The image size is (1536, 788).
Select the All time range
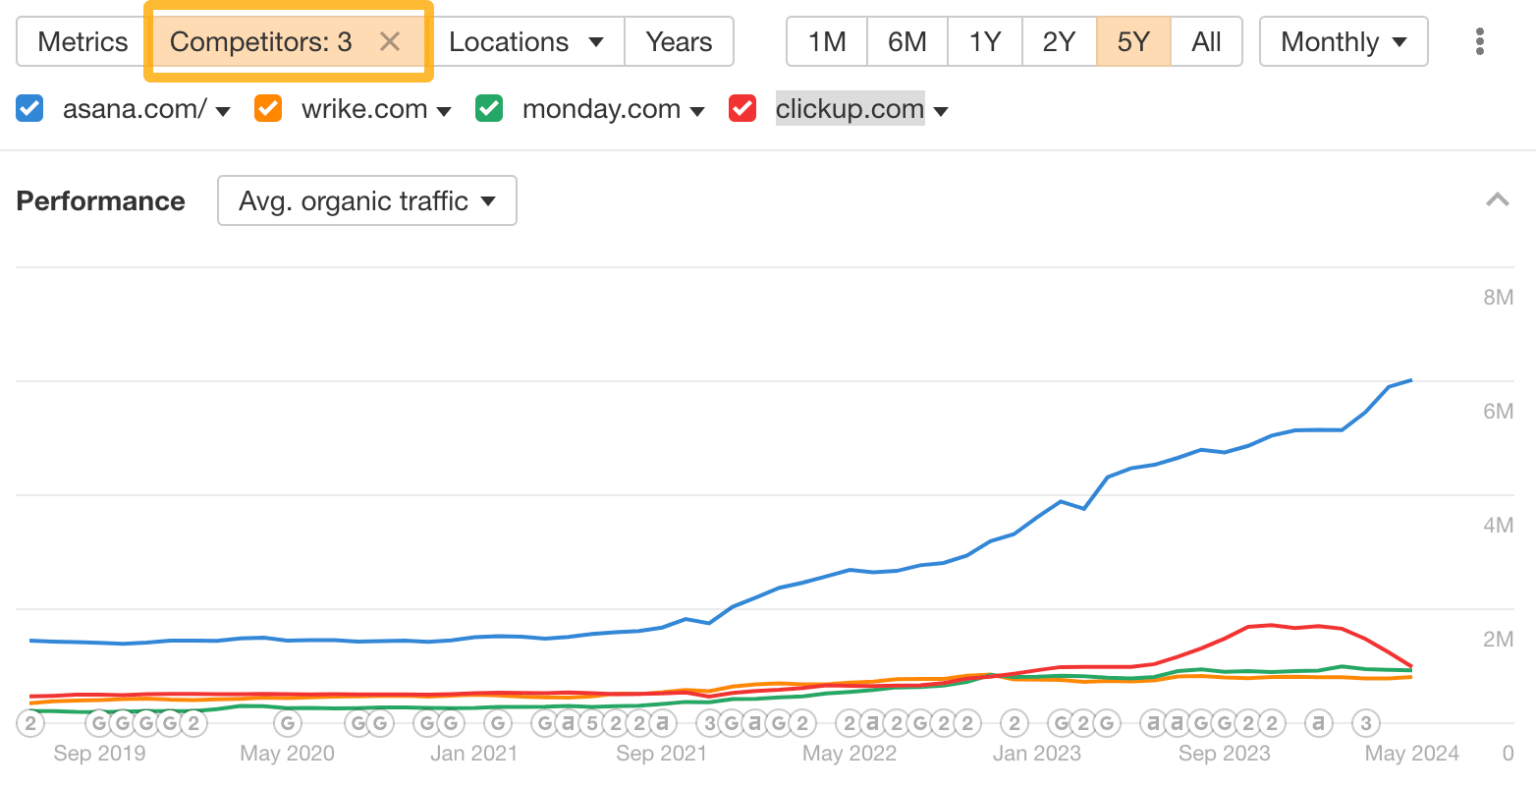(x=1206, y=41)
